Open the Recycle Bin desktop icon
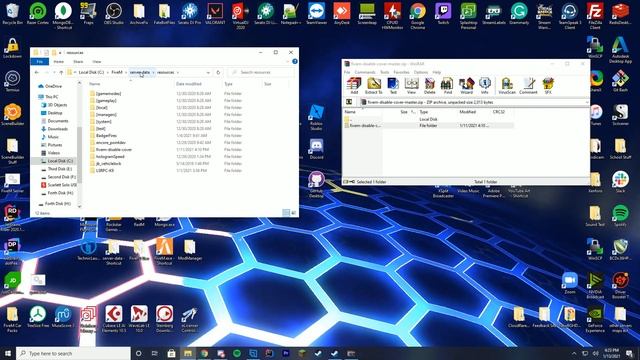This screenshot has width=640, height=360. [12, 13]
